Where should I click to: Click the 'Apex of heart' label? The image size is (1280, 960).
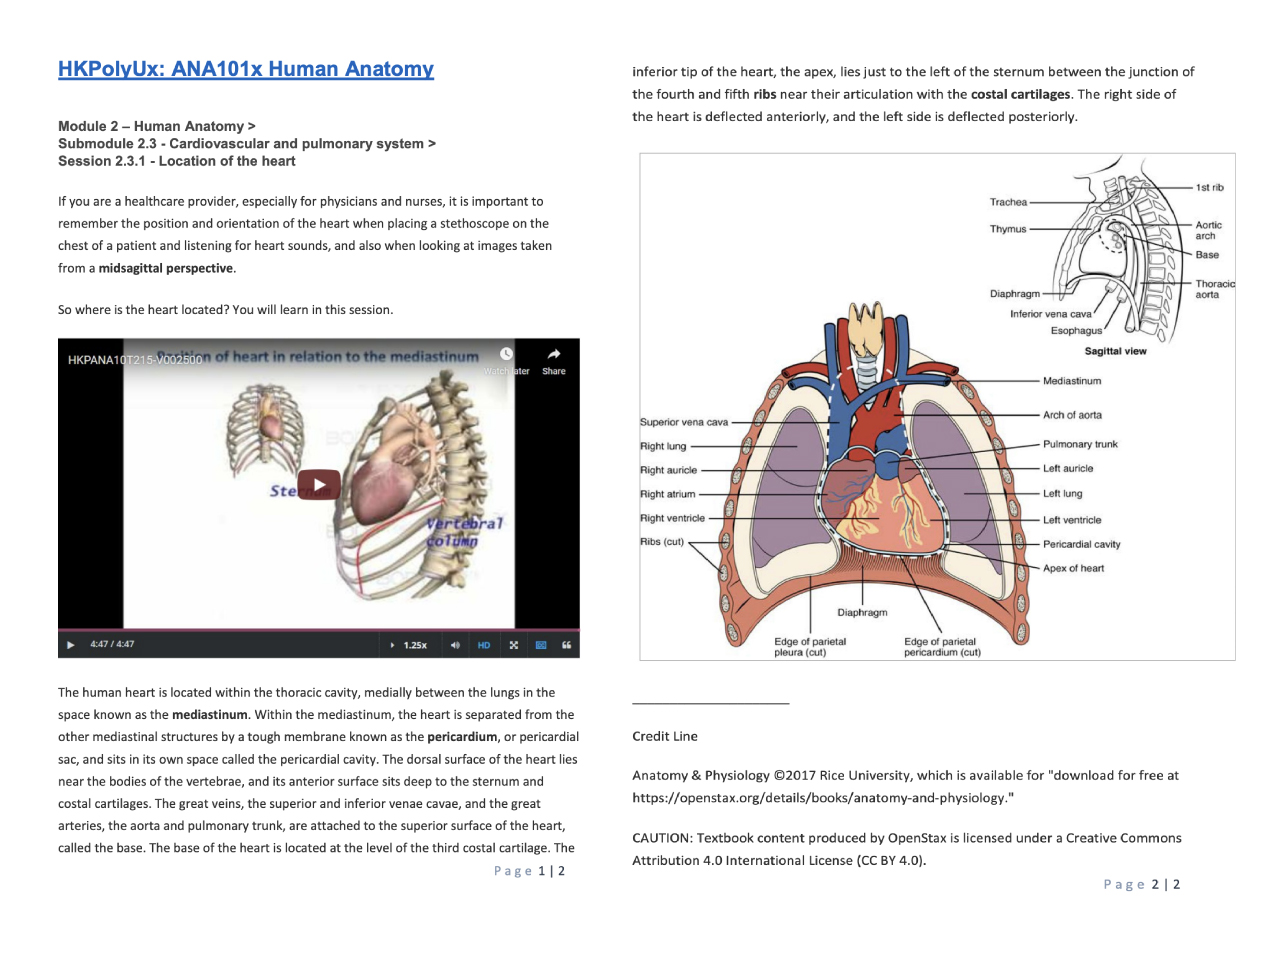[1074, 568]
